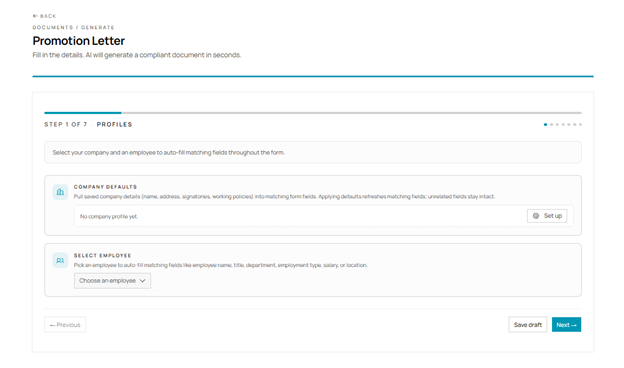
Task: Proceed with the Next button
Action: (x=566, y=325)
